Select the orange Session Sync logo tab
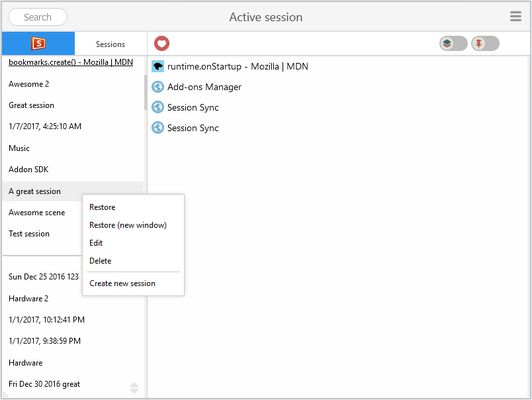This screenshot has width=532, height=400. (38, 43)
